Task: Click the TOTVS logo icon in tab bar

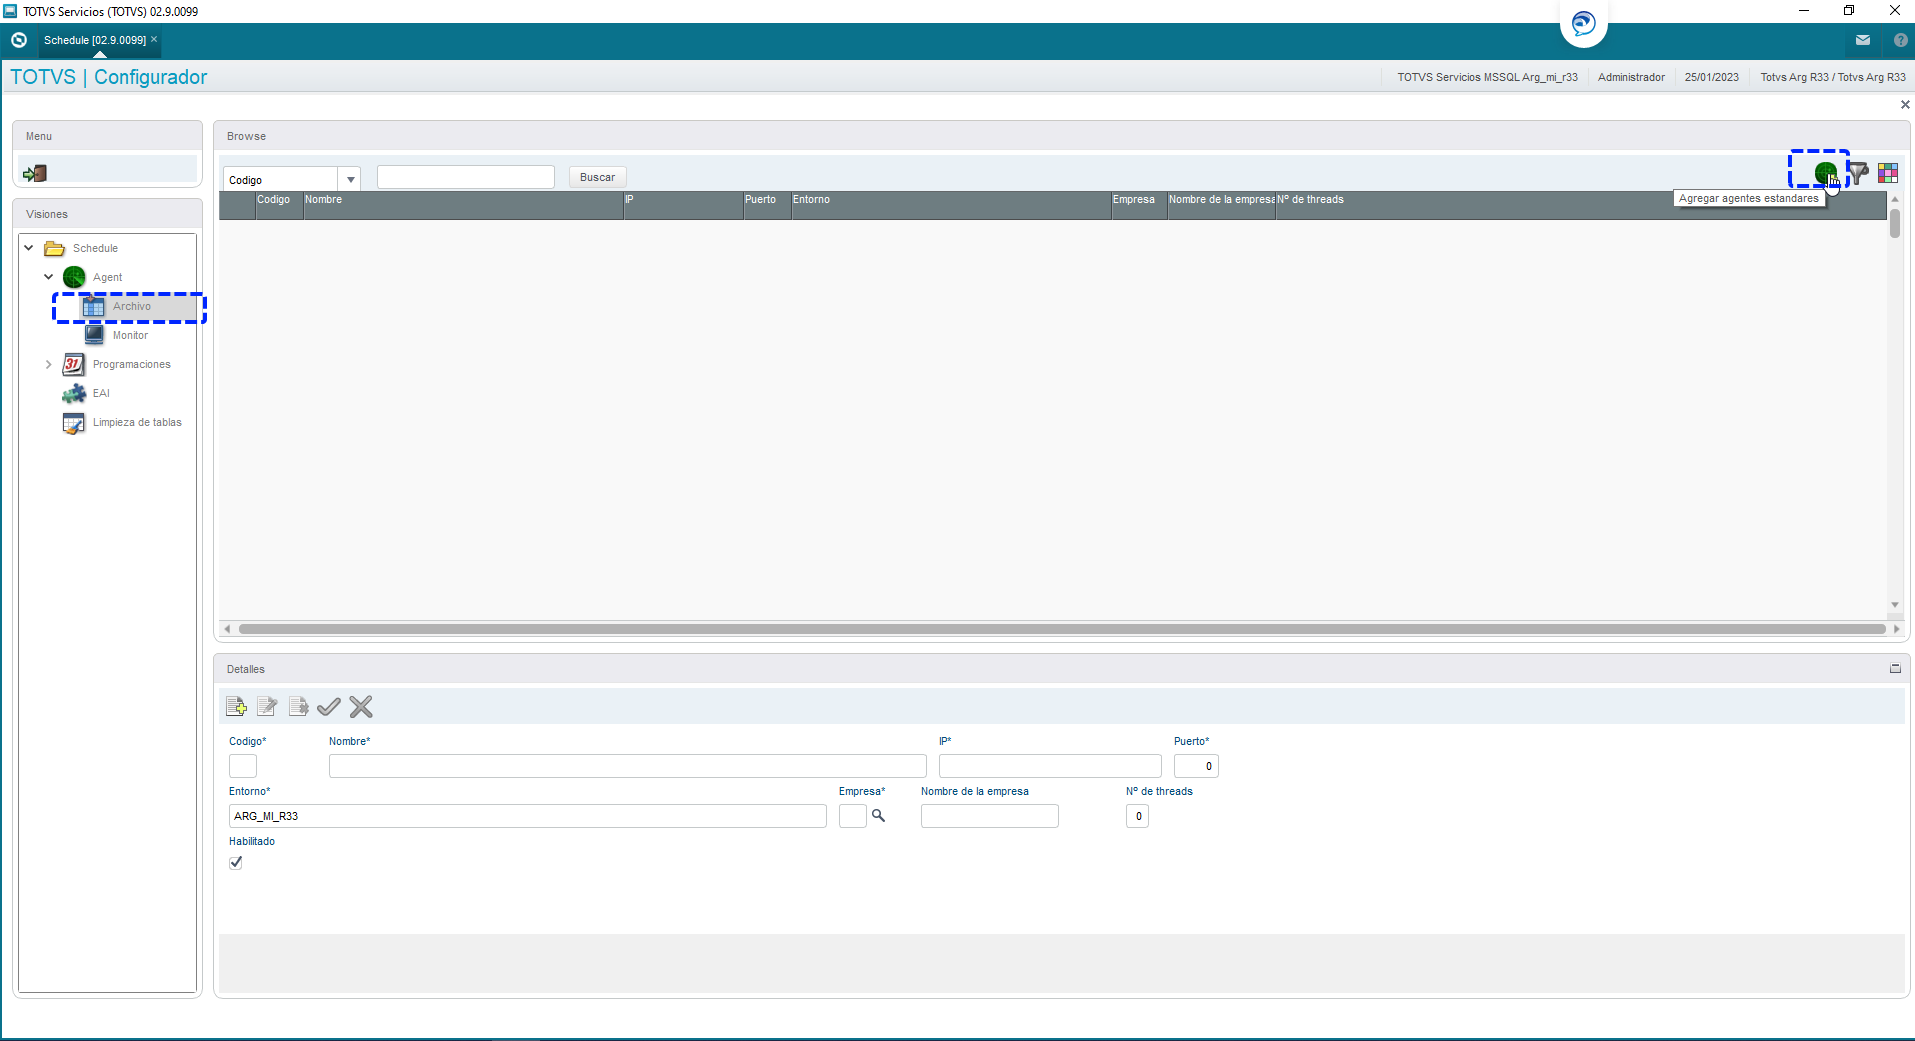Action: click(18, 40)
